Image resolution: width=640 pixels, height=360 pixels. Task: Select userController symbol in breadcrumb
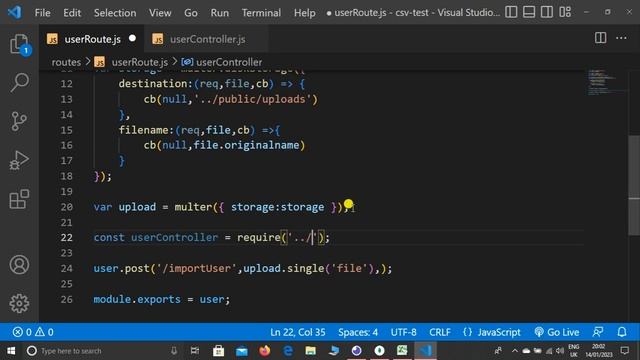(x=229, y=62)
